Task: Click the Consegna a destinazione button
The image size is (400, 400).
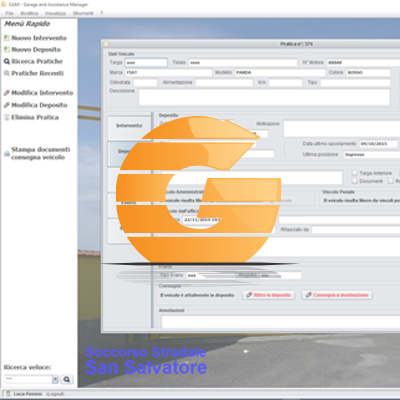Action: point(337,295)
